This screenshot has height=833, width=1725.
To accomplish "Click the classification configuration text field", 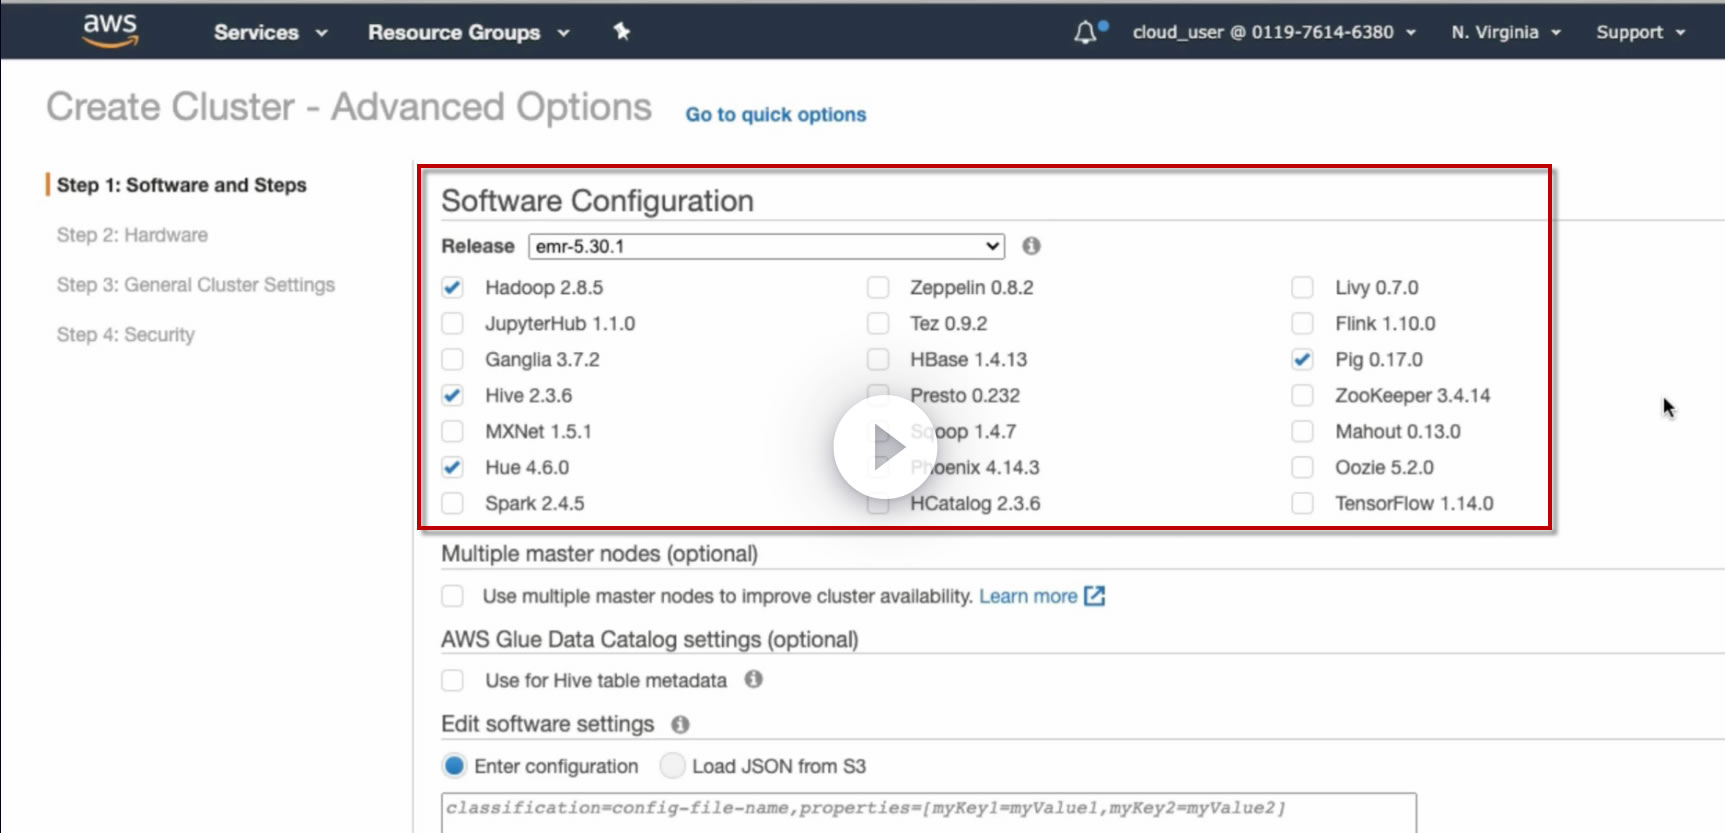I will (929, 812).
